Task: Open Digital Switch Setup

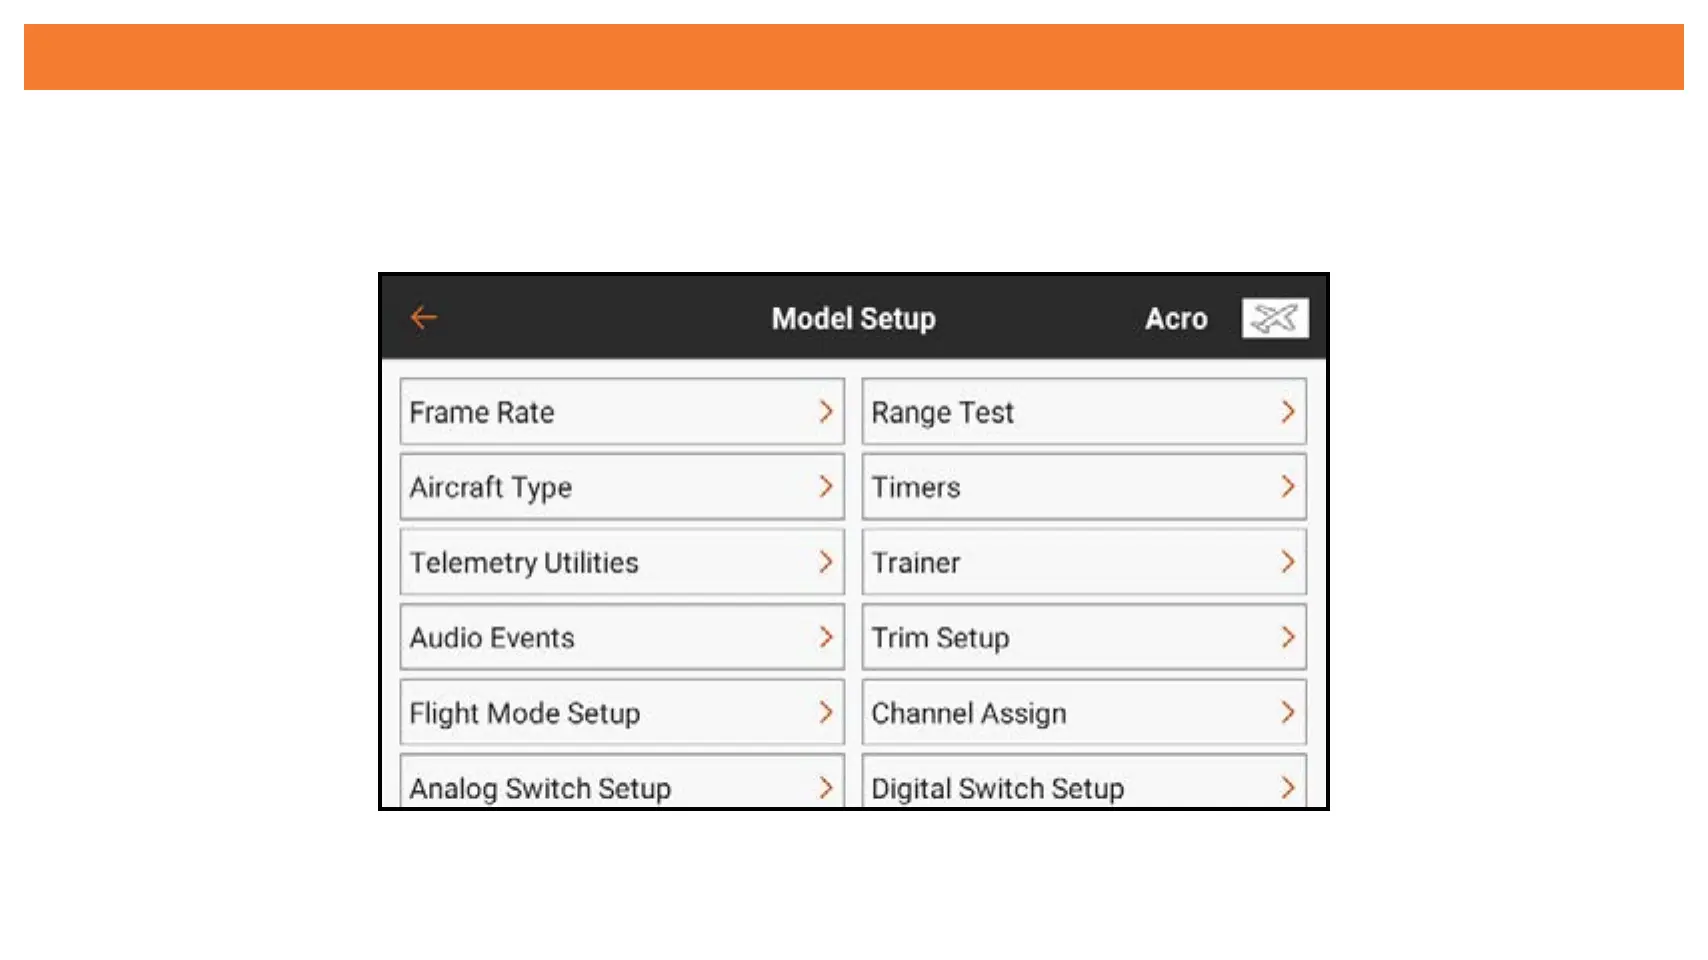Action: click(x=1083, y=785)
